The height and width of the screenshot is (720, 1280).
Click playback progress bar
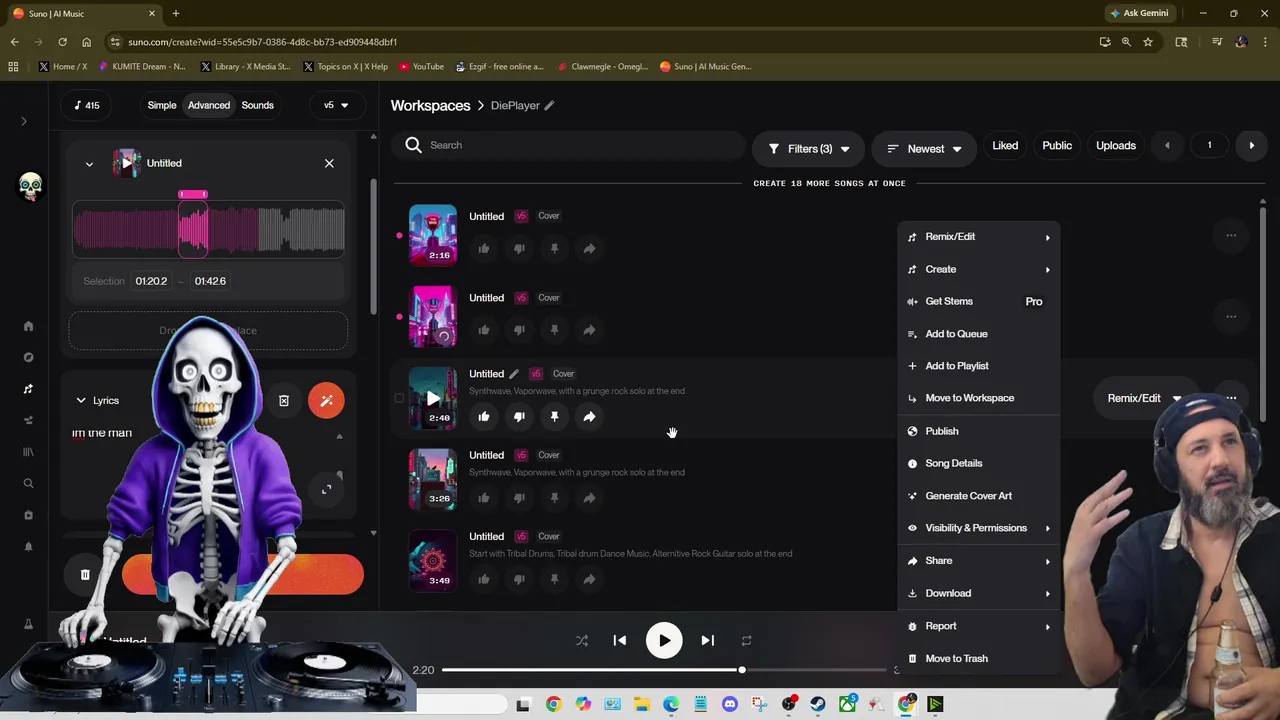[665, 670]
